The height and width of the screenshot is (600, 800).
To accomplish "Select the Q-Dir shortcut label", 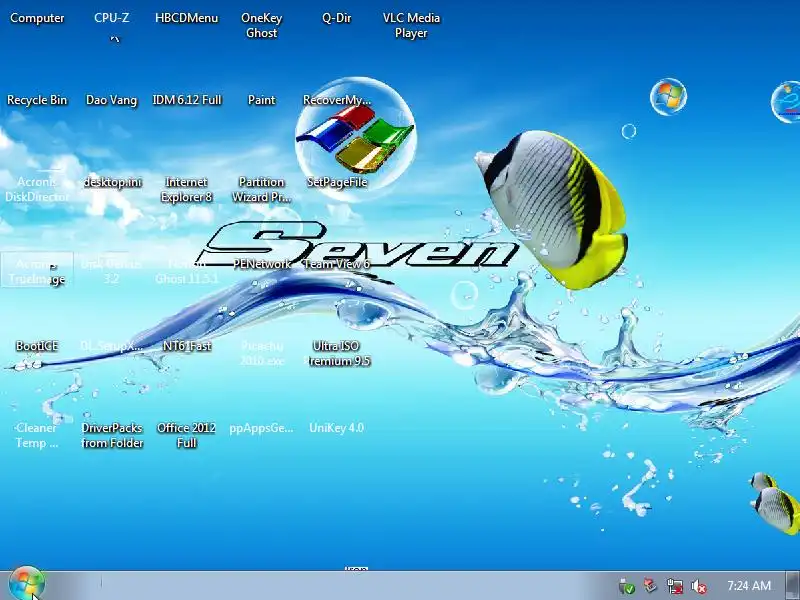I will click(337, 18).
